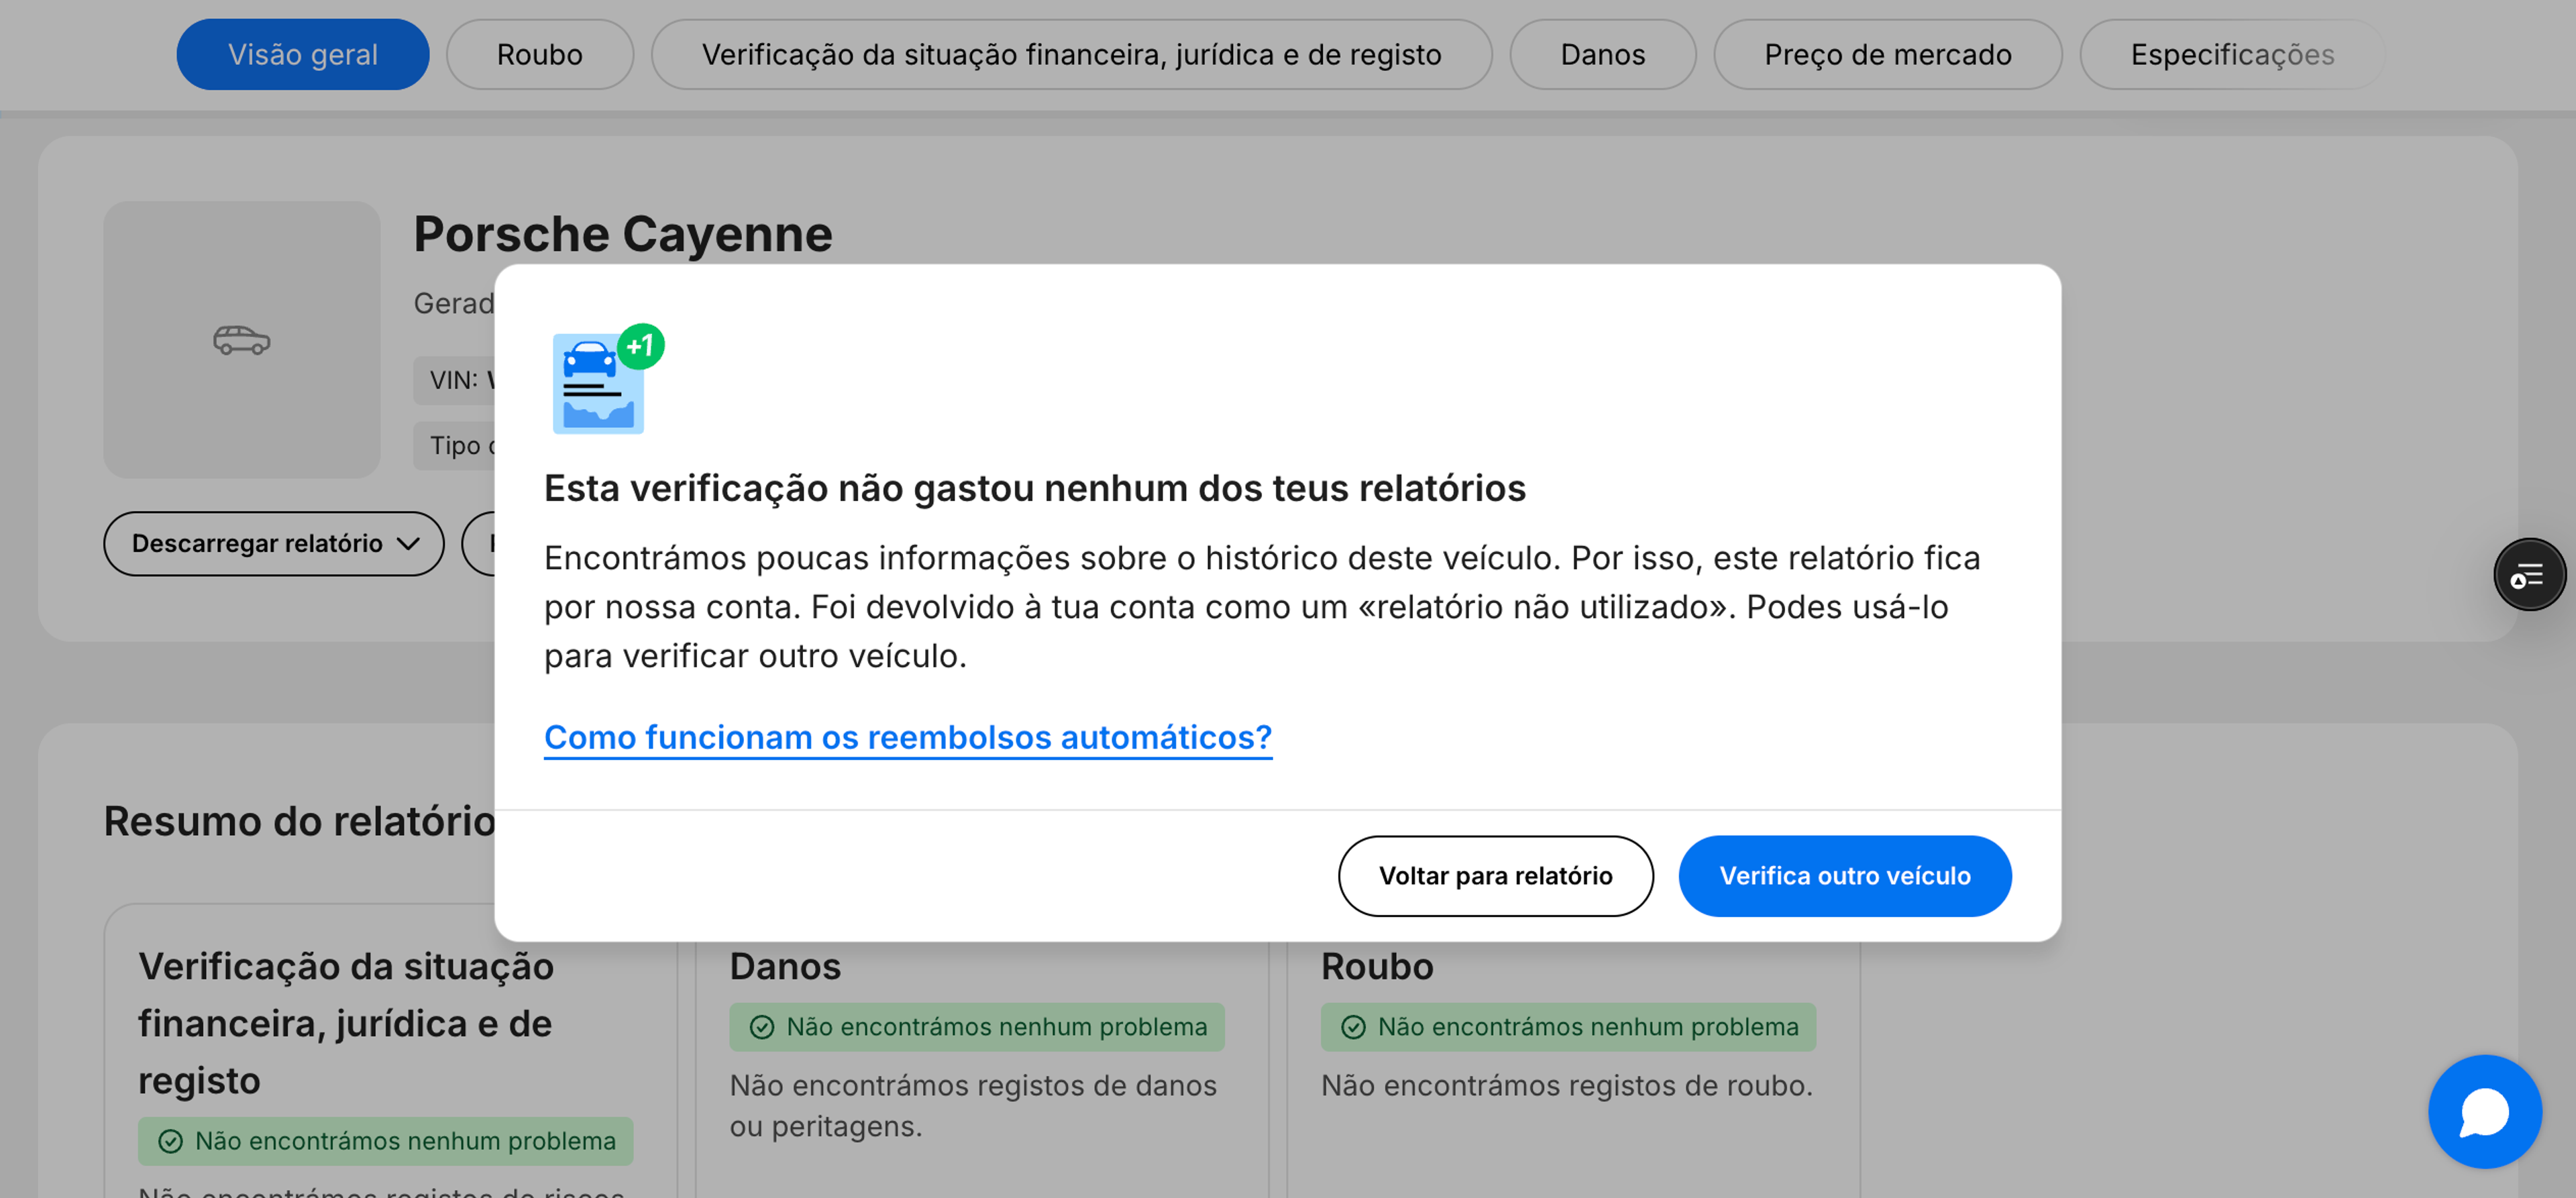This screenshot has width=2576, height=1198.
Task: Click the car placeholder thumbnail image
Action: (242, 340)
